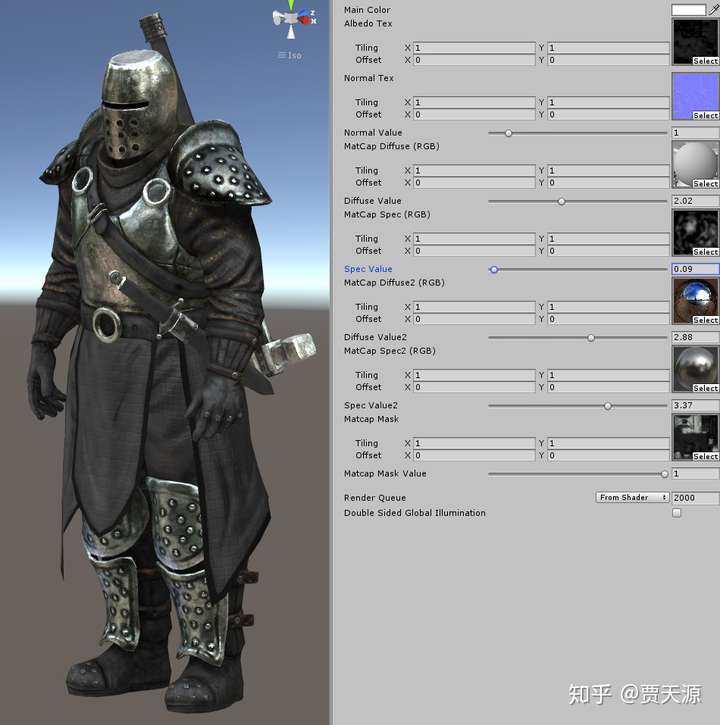Click the Render Queue label
Screen dimensions: 720x725
coord(375,498)
